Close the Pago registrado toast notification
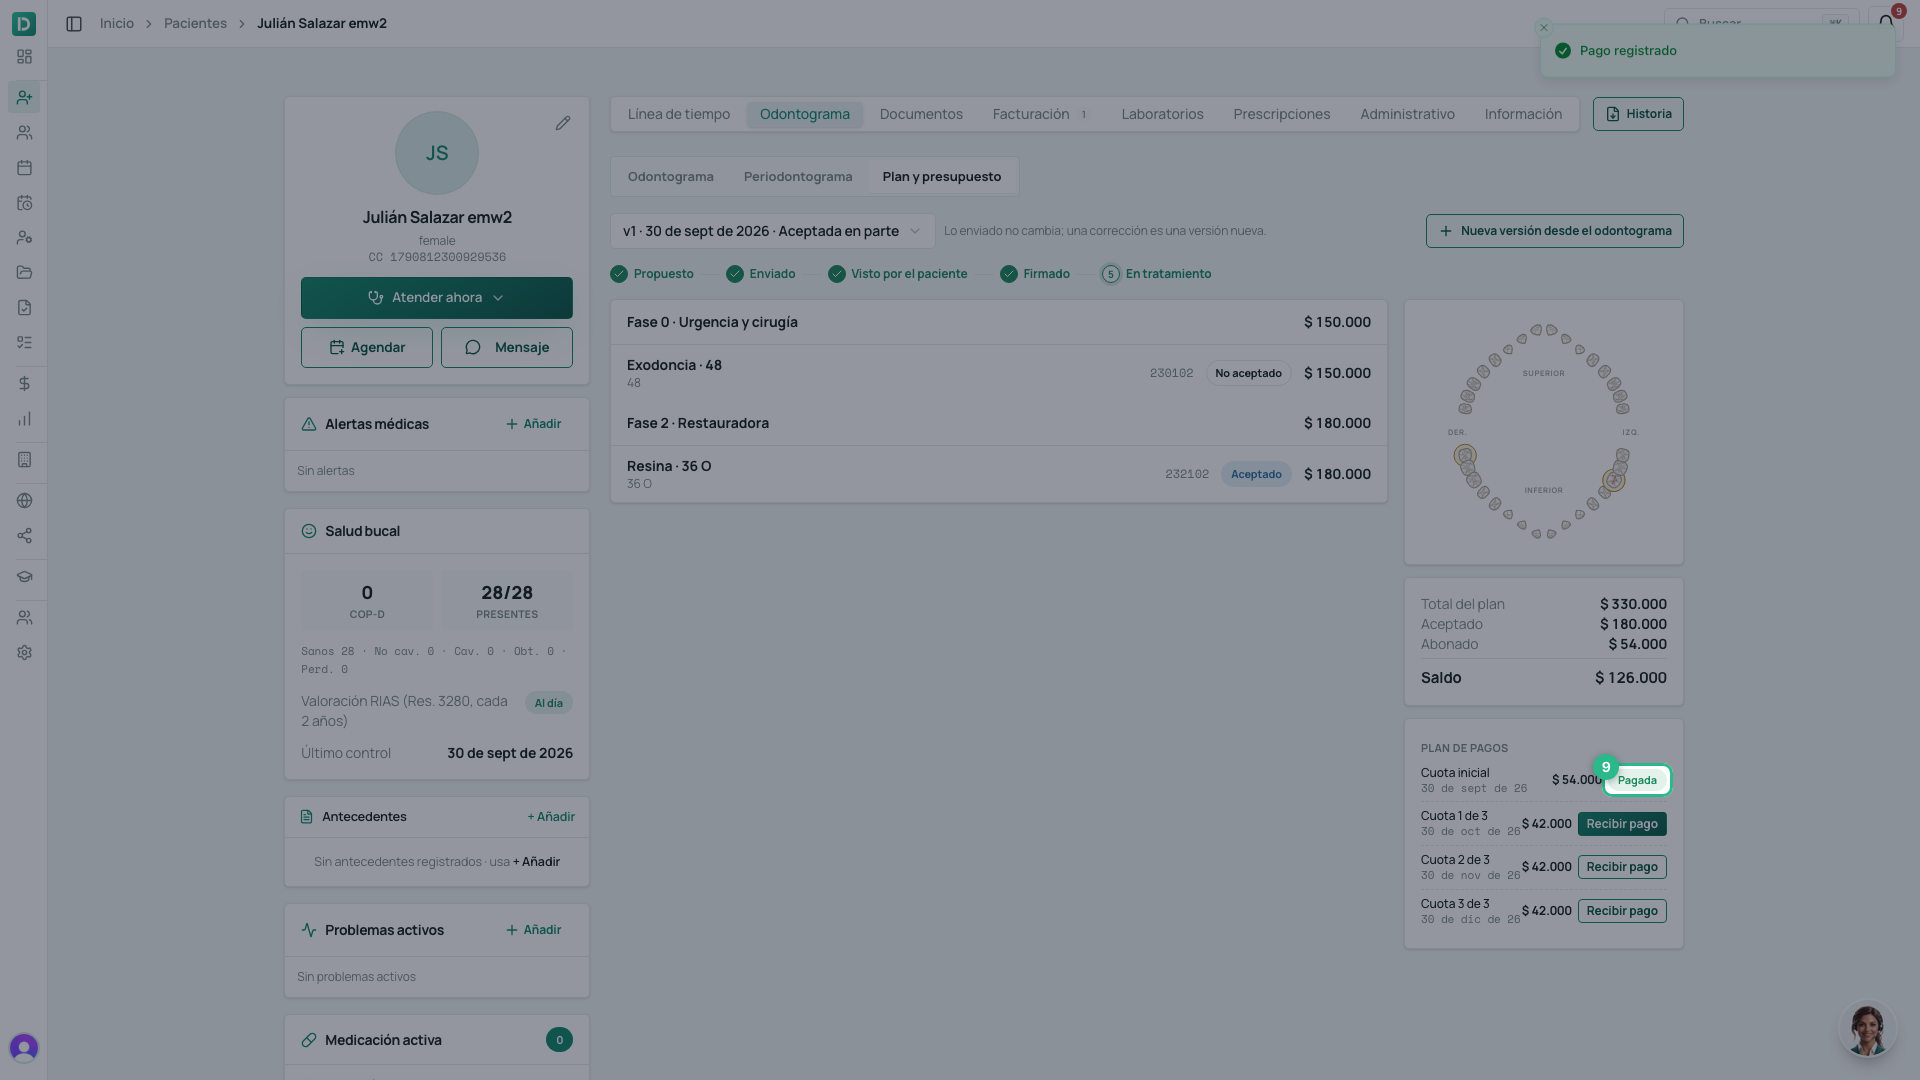The height and width of the screenshot is (1080, 1920). (x=1544, y=28)
